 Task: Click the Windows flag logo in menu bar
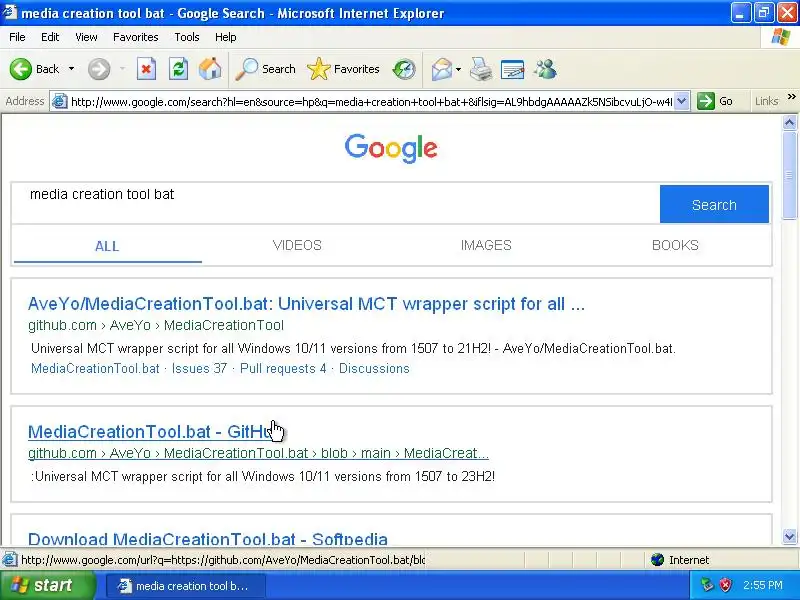point(781,37)
